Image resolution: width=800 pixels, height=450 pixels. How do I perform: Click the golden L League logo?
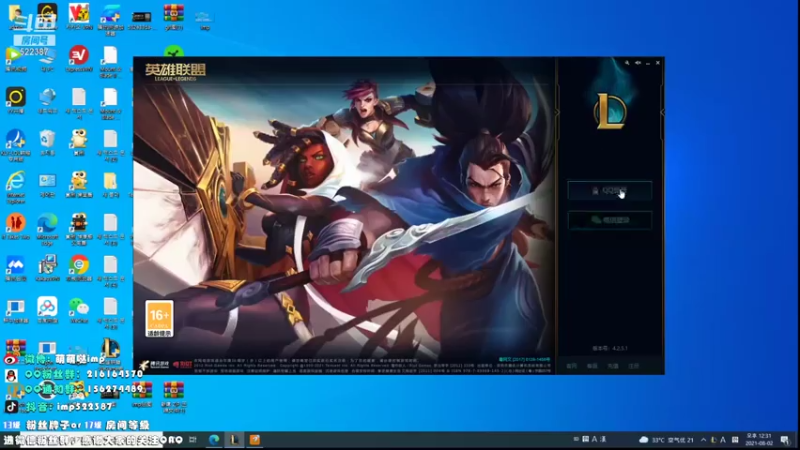coord(610,110)
